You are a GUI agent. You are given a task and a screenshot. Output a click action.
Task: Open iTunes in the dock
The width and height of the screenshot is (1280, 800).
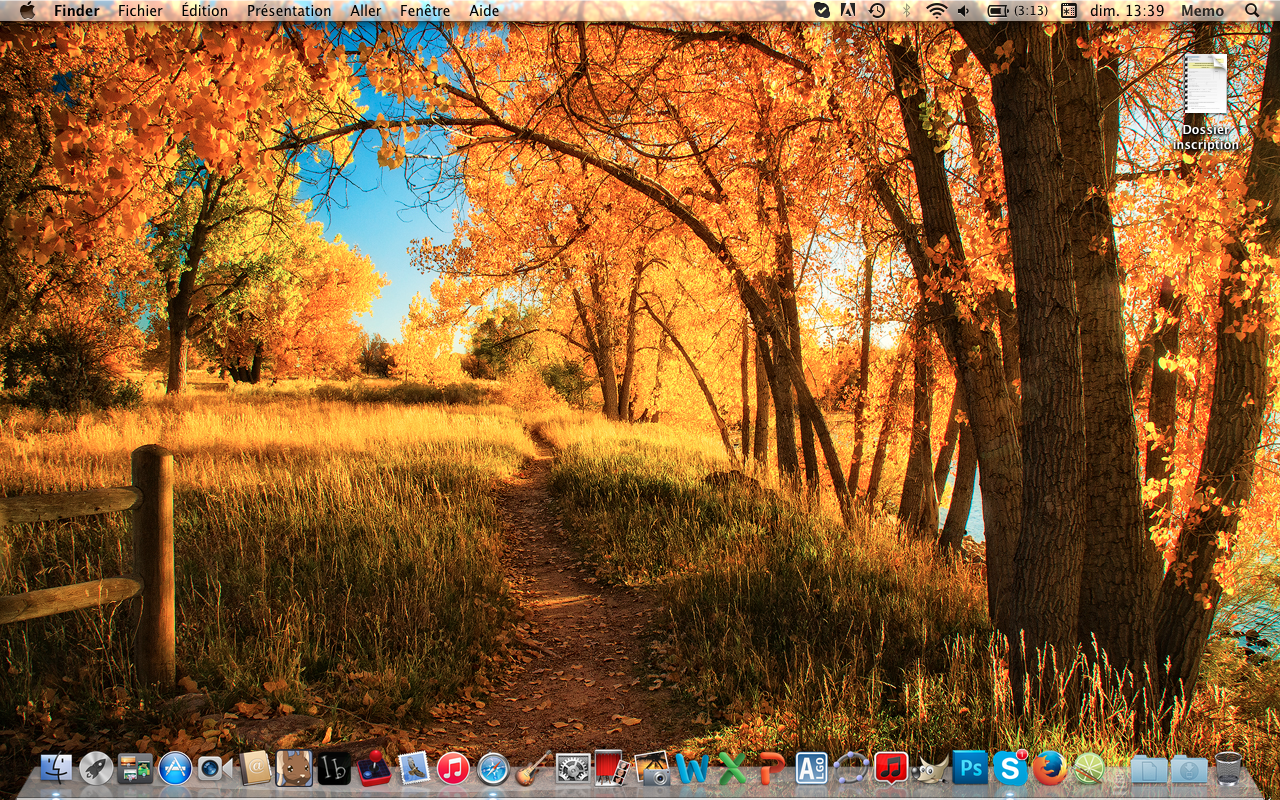tap(453, 768)
